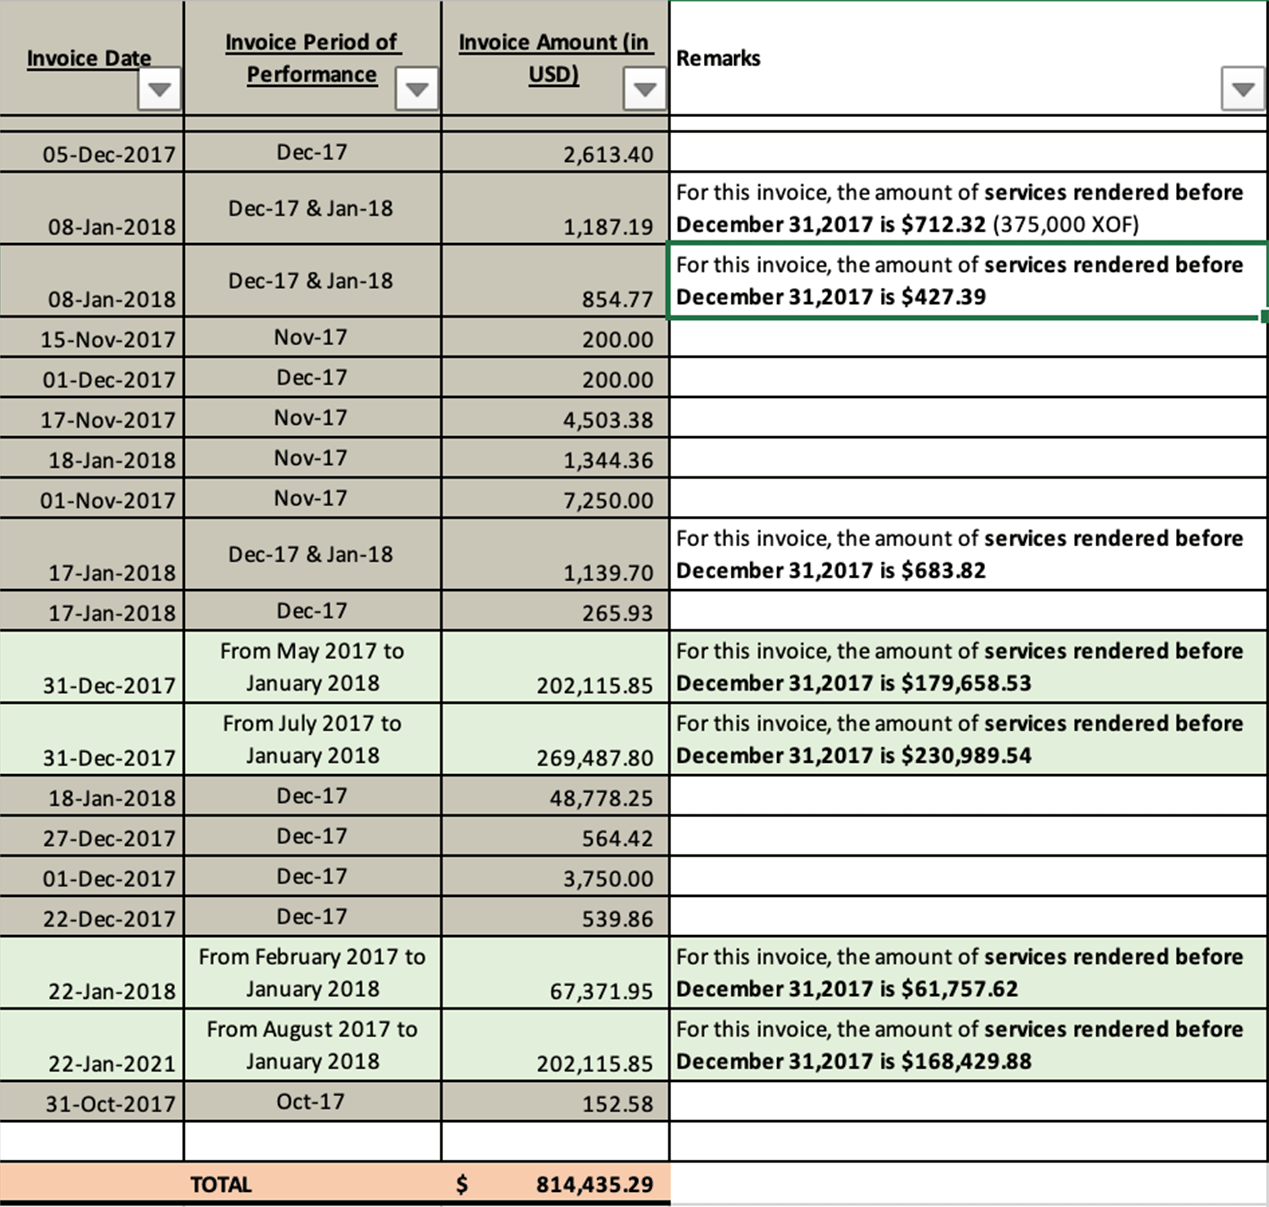The height and width of the screenshot is (1207, 1269).
Task: Select the amount cell 3,750.00
Action: click(x=555, y=876)
